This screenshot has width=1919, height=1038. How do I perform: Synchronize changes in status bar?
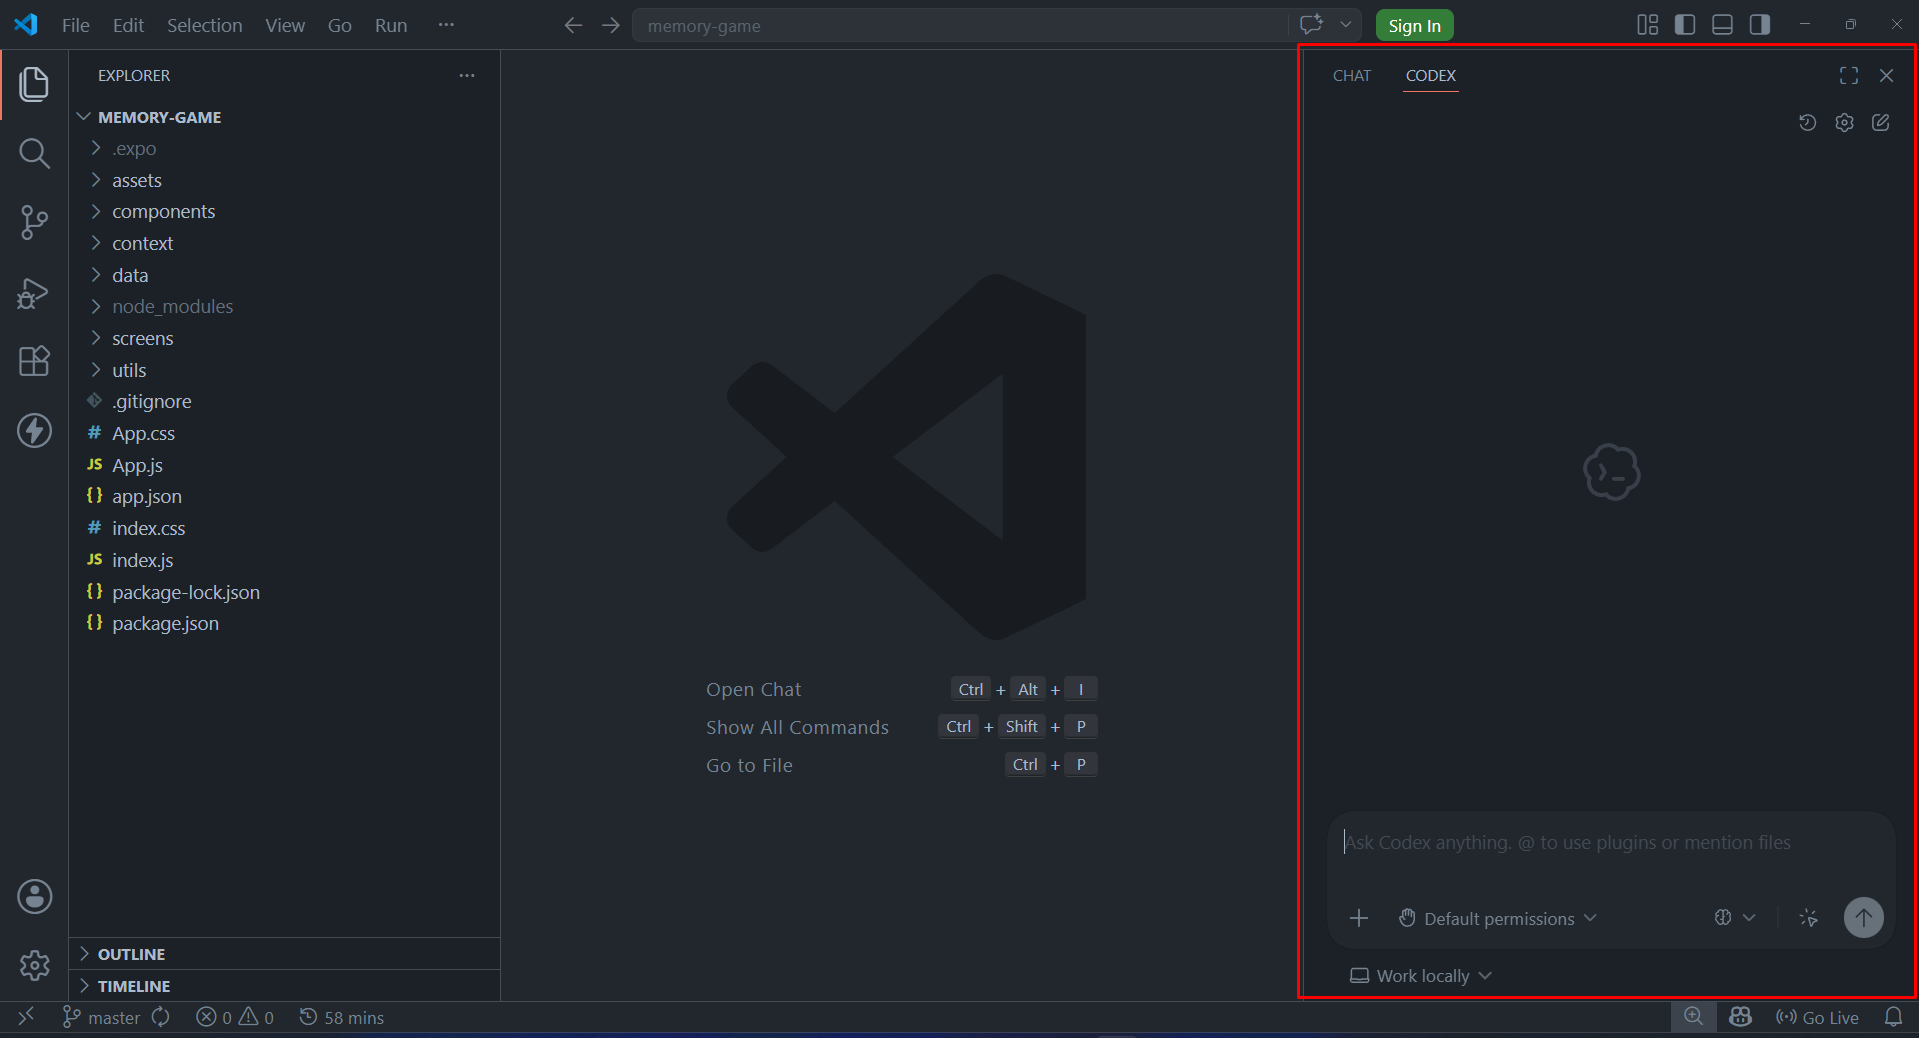[161, 1017]
